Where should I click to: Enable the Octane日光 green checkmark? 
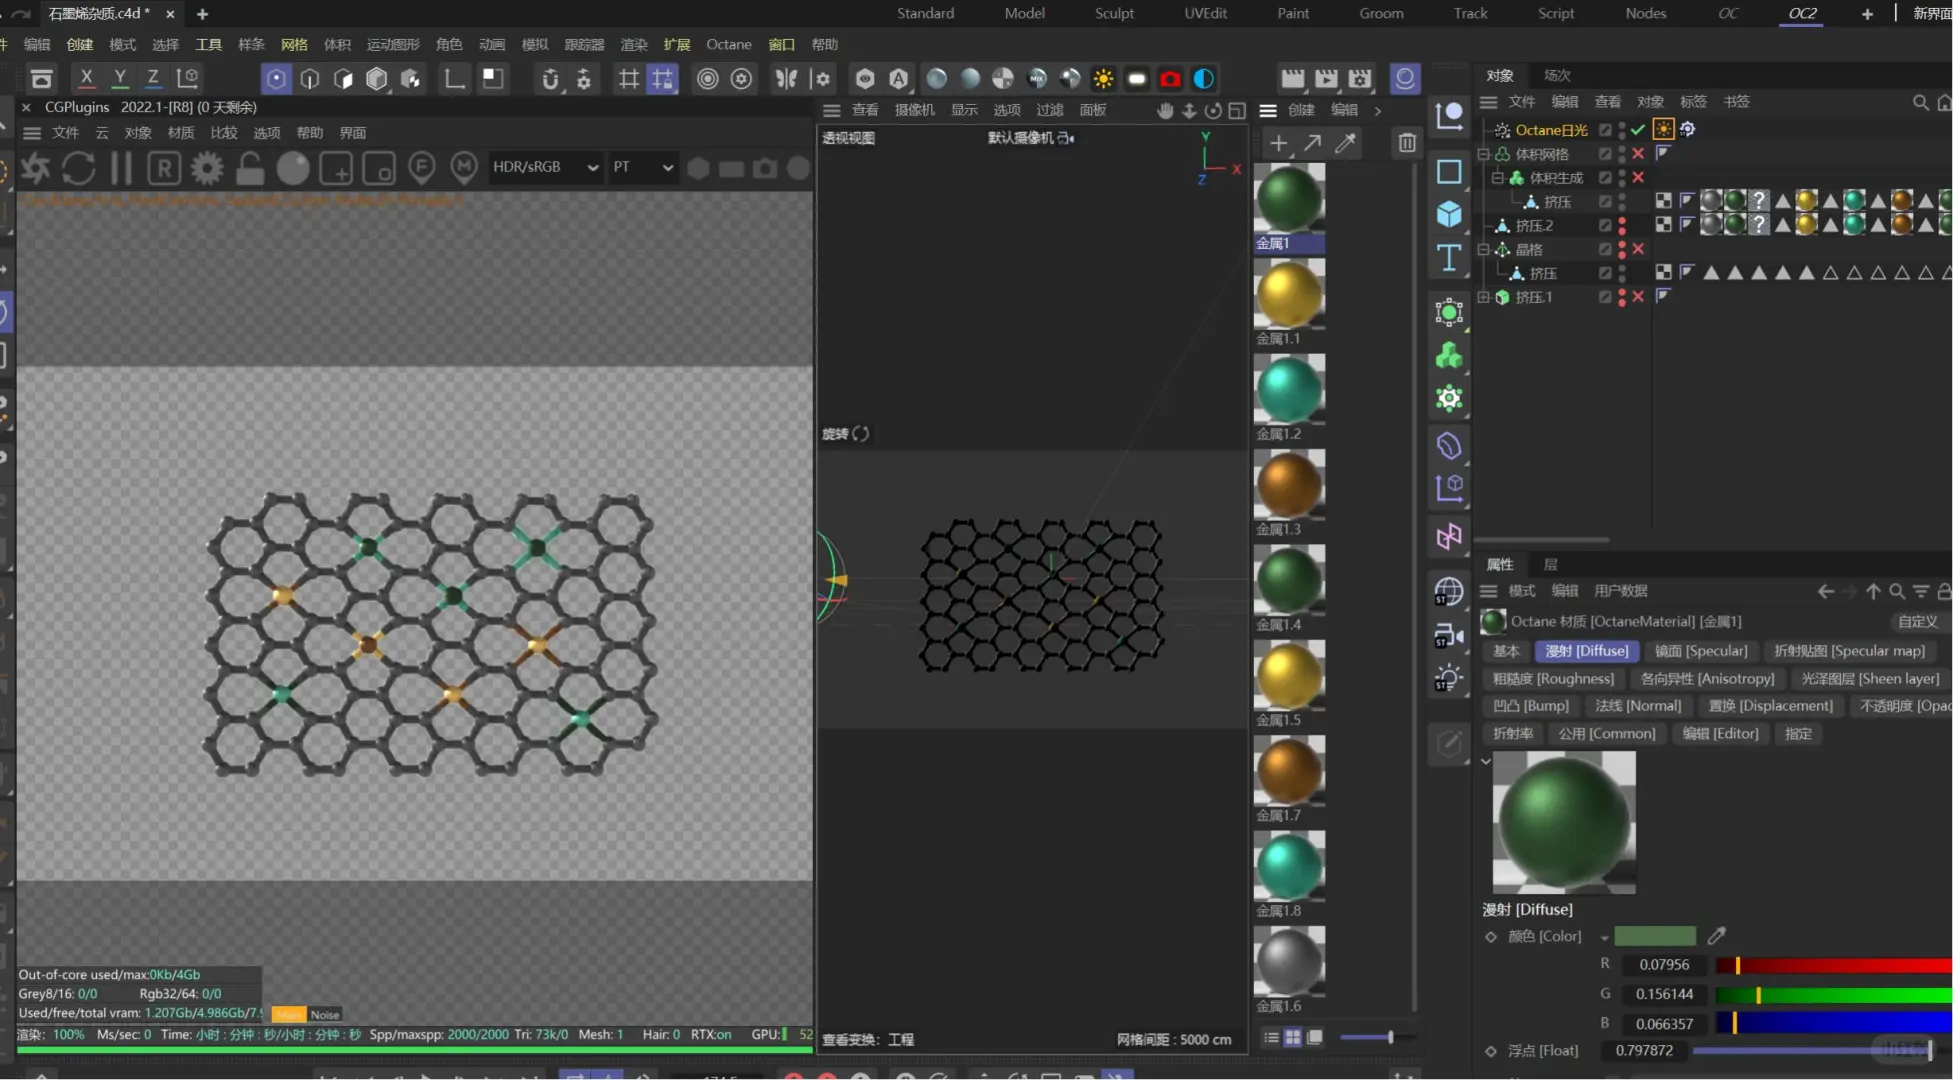point(1637,130)
